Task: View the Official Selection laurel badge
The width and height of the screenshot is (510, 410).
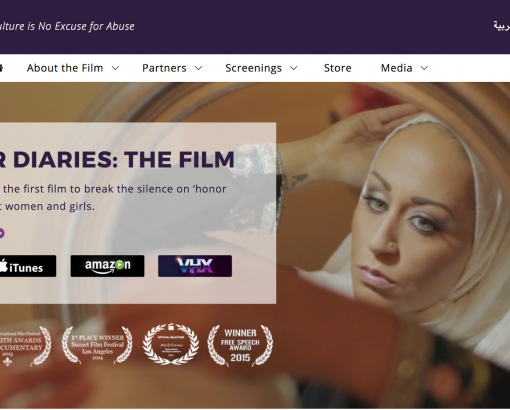Action: (171, 344)
